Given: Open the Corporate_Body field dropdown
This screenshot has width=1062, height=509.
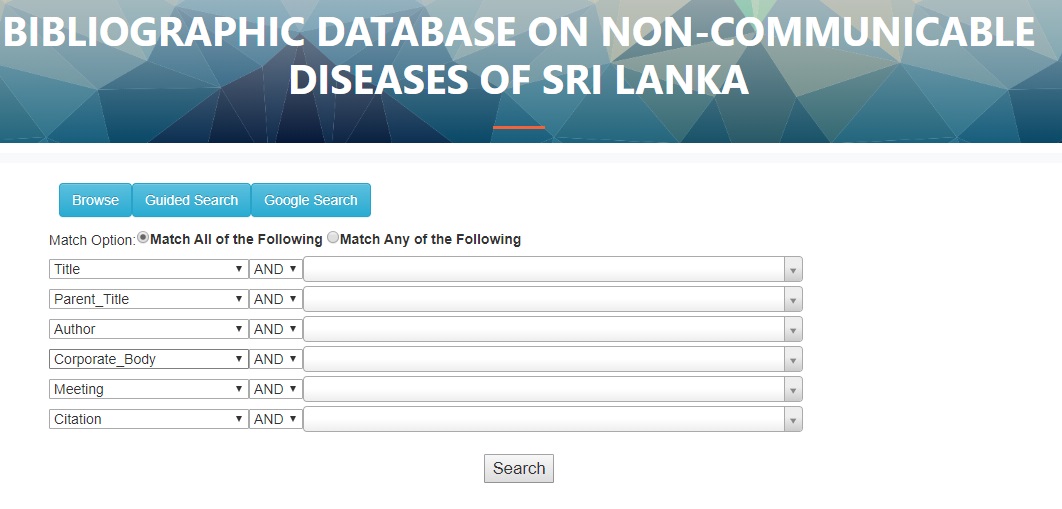Looking at the screenshot, I should (148, 359).
